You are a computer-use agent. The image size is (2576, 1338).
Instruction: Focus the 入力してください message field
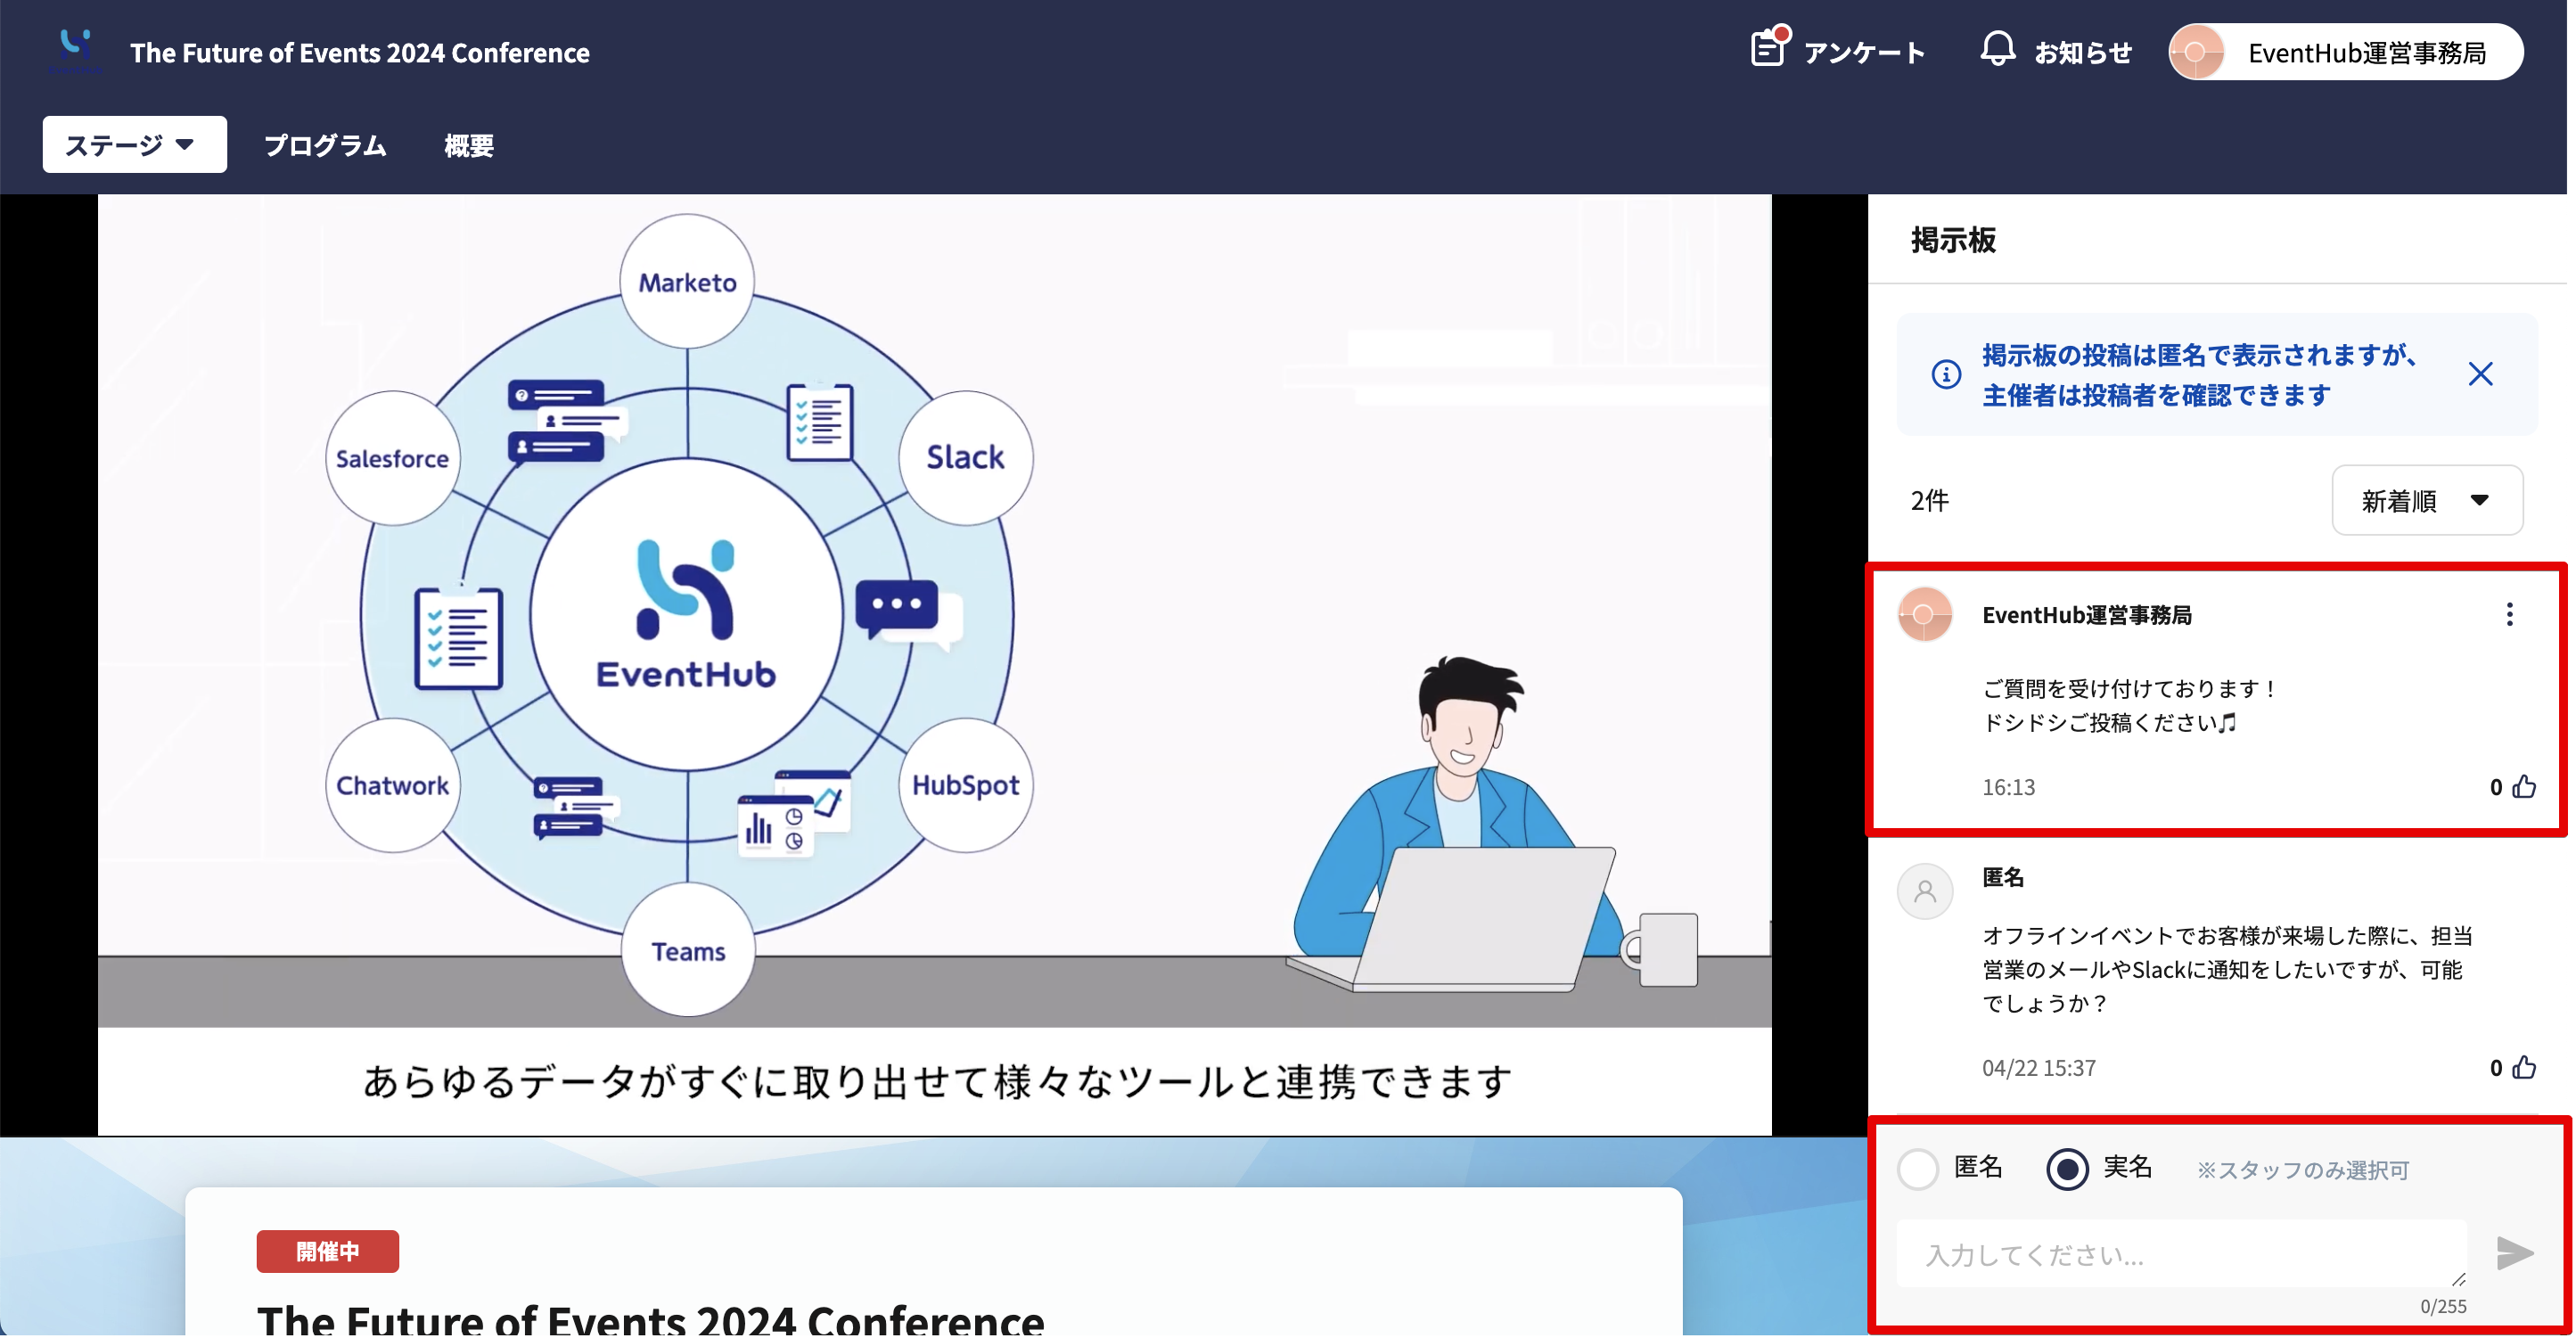point(2181,1254)
